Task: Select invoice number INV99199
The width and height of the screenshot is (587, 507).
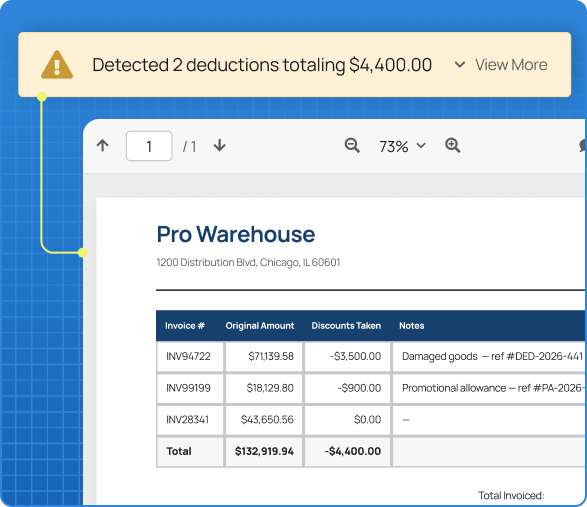Action: click(188, 388)
